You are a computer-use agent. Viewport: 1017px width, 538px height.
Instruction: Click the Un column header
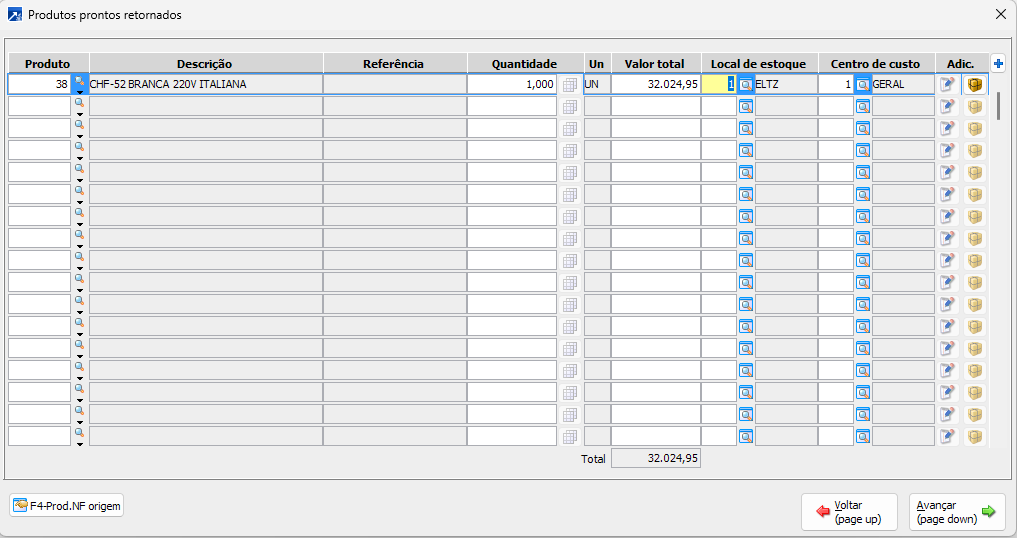pyautogui.click(x=597, y=64)
